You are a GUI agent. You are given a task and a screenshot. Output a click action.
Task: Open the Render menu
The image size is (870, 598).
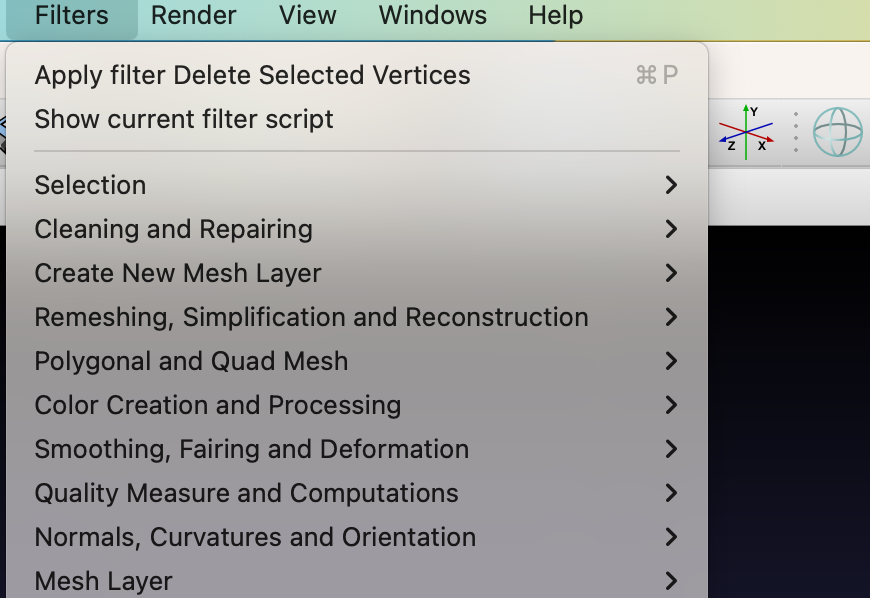tap(193, 16)
